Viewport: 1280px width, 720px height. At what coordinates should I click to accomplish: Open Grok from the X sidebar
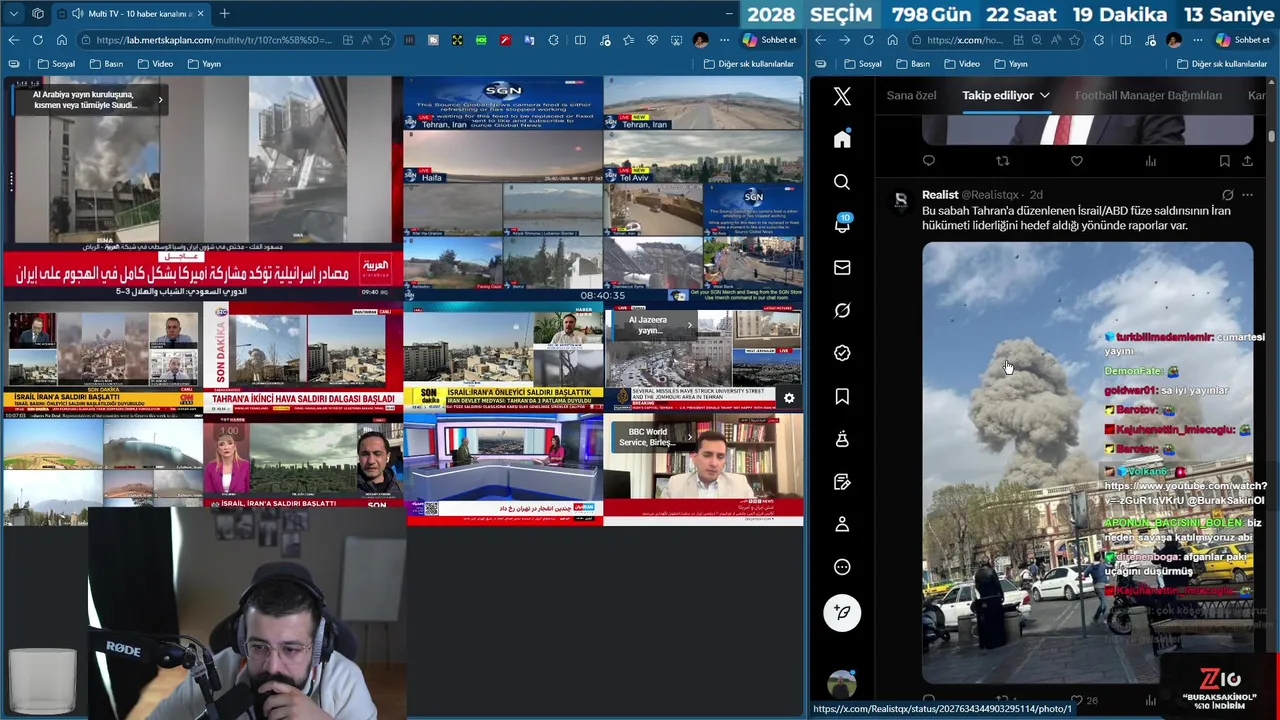tap(842, 311)
